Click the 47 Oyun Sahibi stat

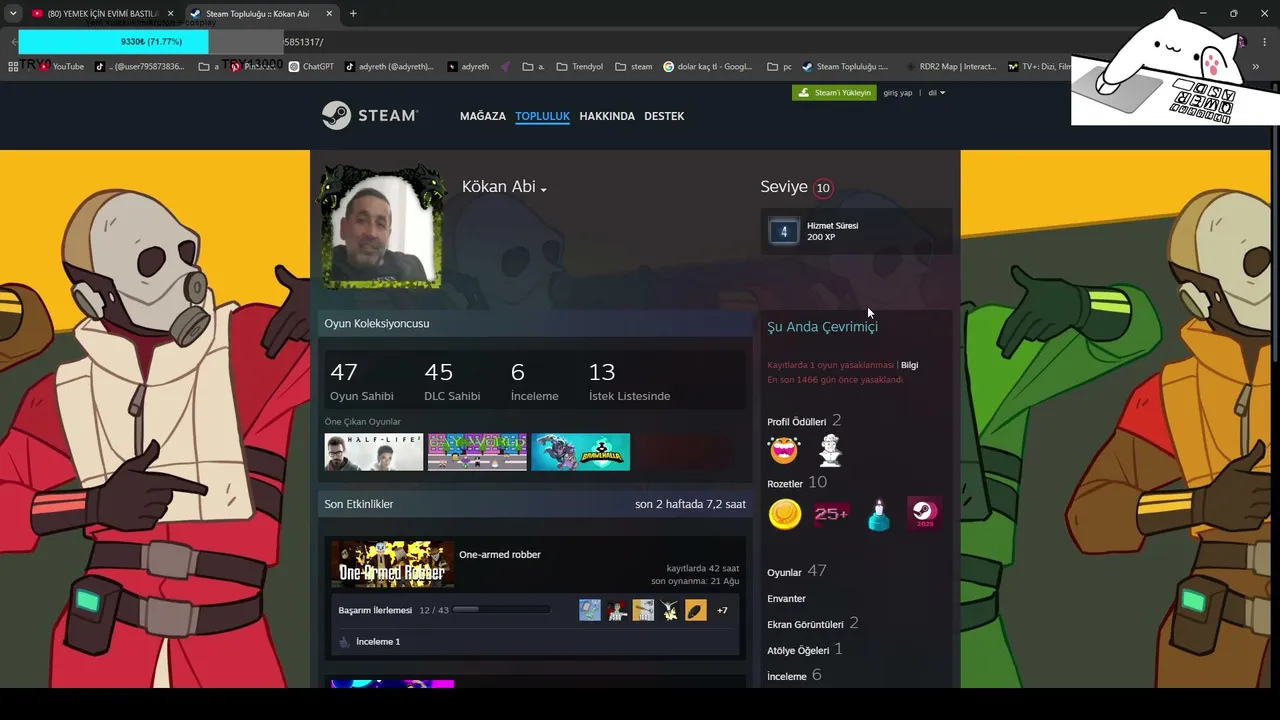point(362,381)
